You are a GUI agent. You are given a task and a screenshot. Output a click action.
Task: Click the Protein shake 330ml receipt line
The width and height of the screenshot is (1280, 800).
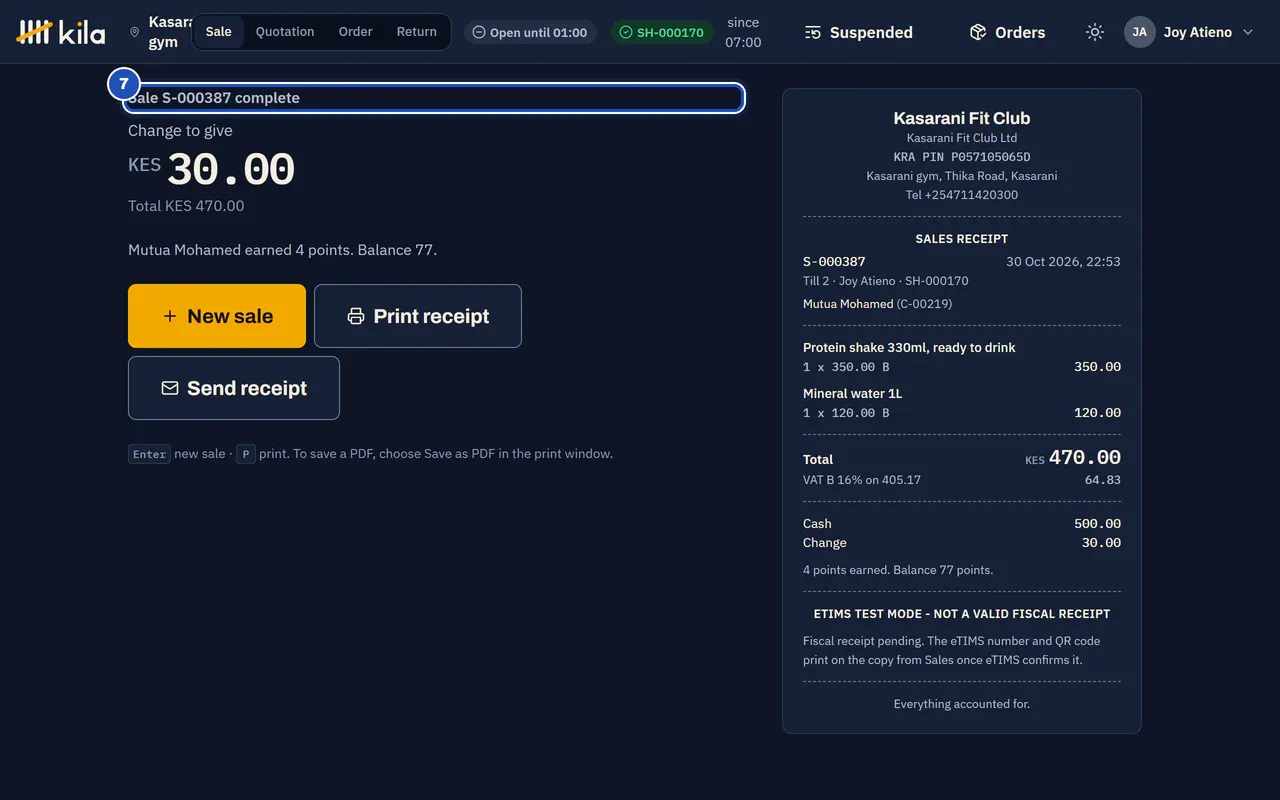coord(962,357)
